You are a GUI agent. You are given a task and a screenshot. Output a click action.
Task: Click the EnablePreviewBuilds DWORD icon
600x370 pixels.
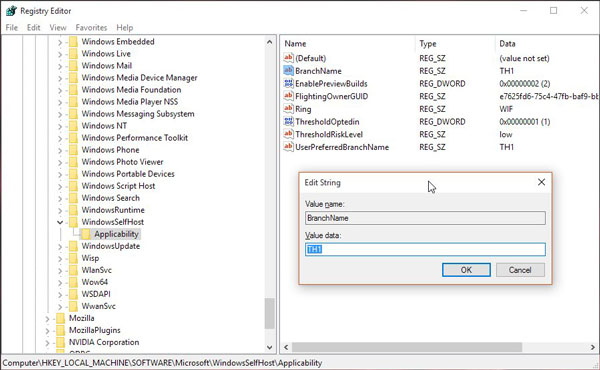(288, 83)
